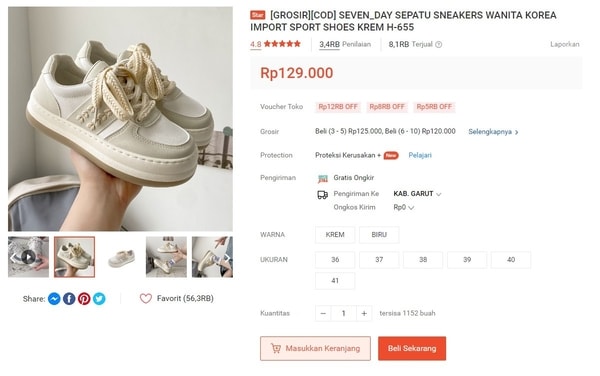
Task: Select KREM color option
Action: 335,235
